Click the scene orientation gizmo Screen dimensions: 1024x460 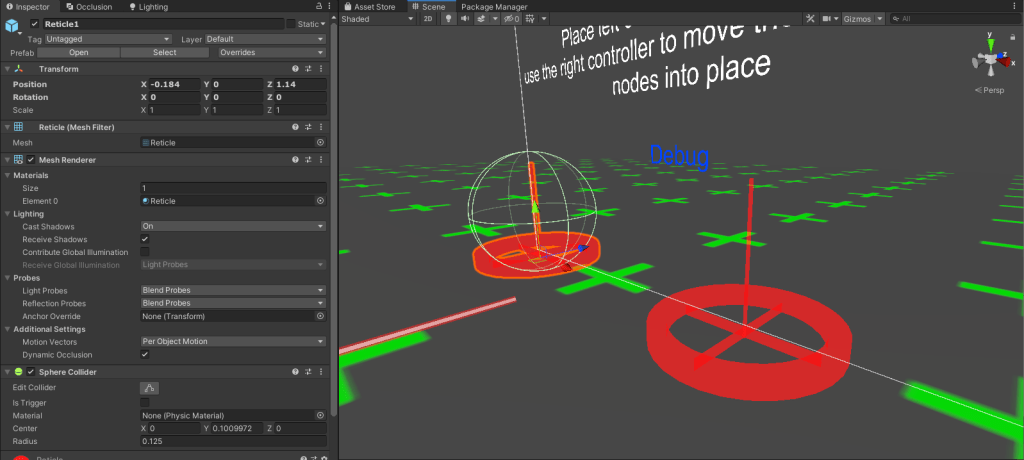(x=989, y=62)
